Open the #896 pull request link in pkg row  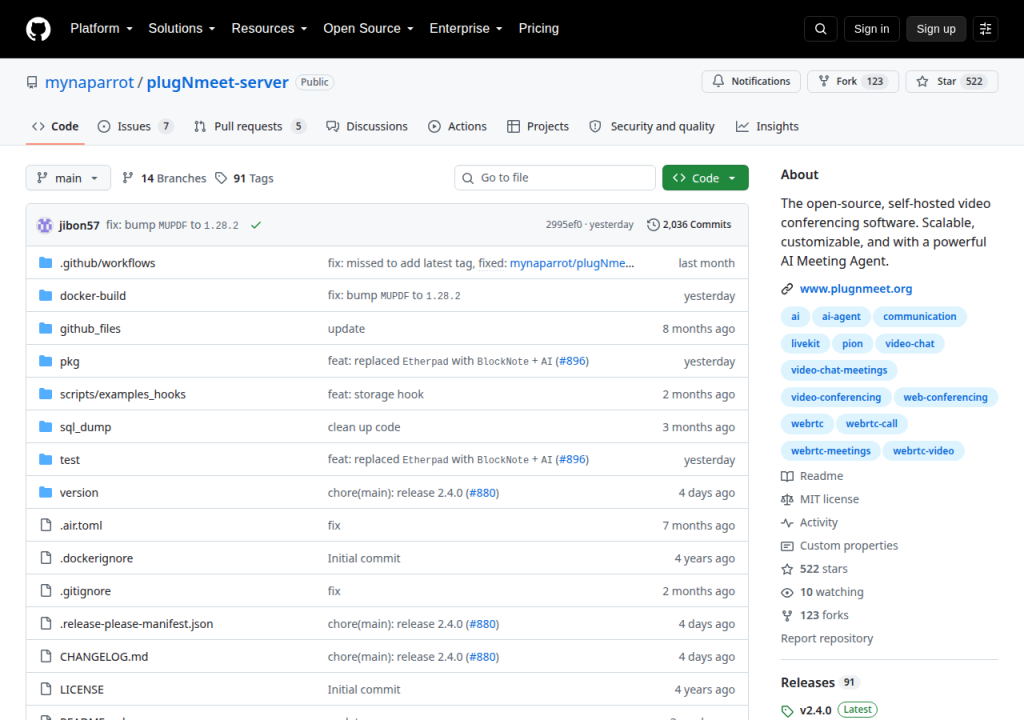572,361
